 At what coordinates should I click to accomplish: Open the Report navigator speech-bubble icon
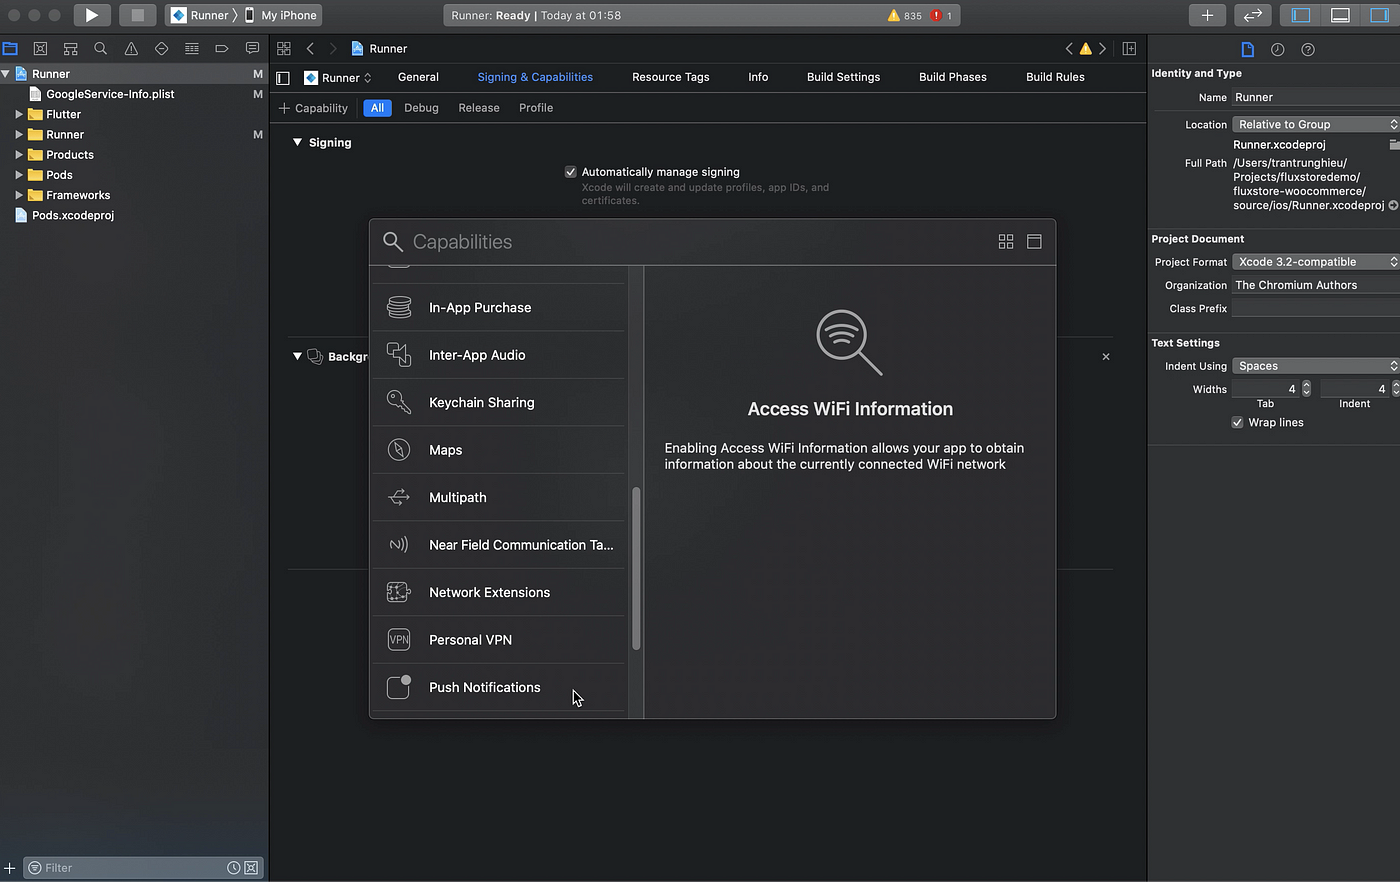pos(252,48)
